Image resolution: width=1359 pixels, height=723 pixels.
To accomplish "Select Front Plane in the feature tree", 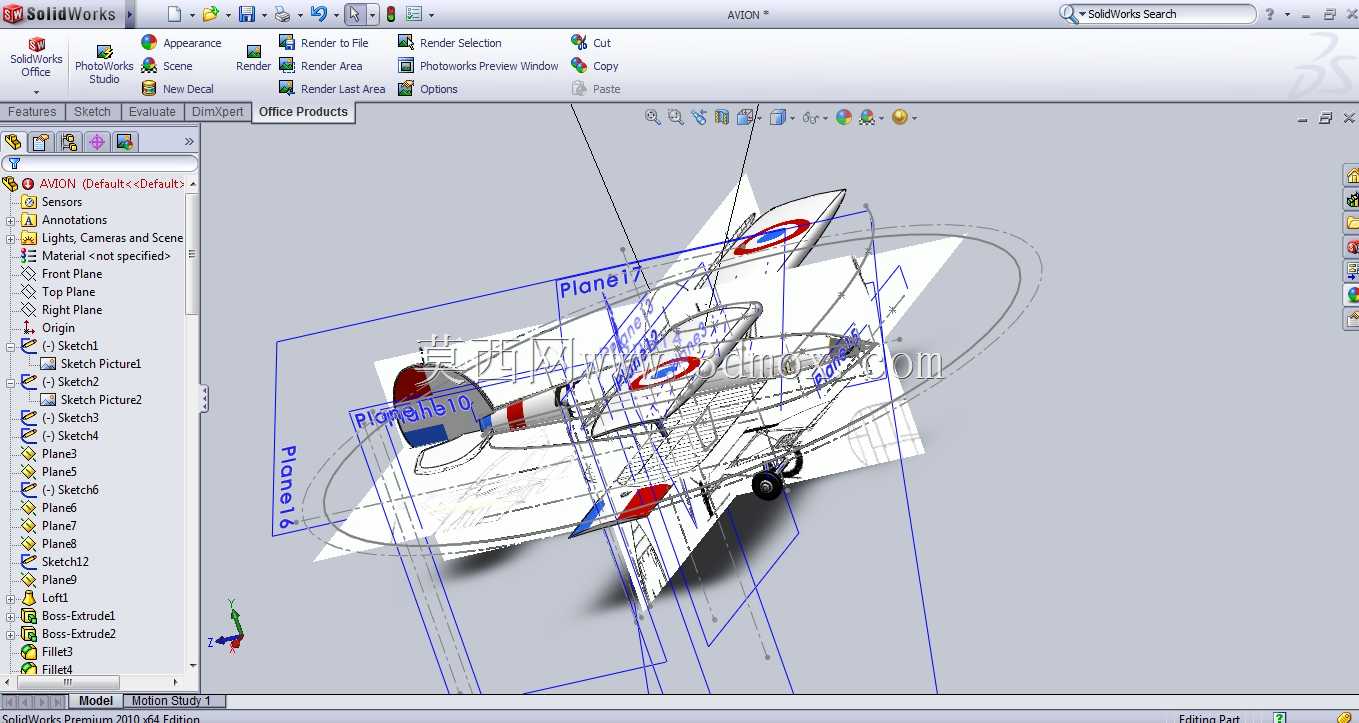I will coord(72,274).
